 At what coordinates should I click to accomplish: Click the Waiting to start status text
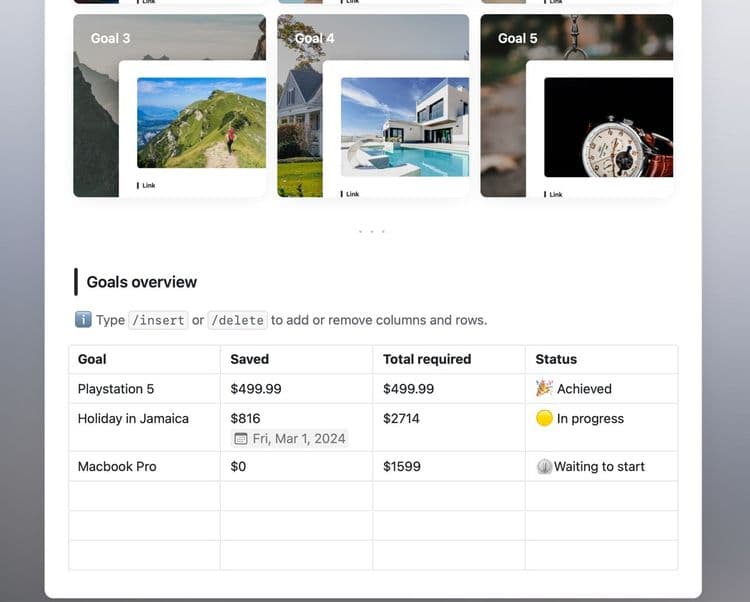tap(599, 466)
